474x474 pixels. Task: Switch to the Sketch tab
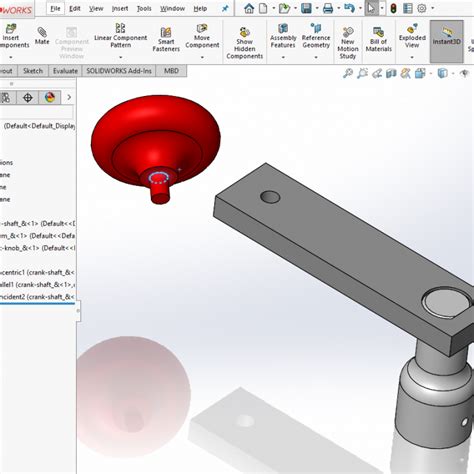pos(33,71)
